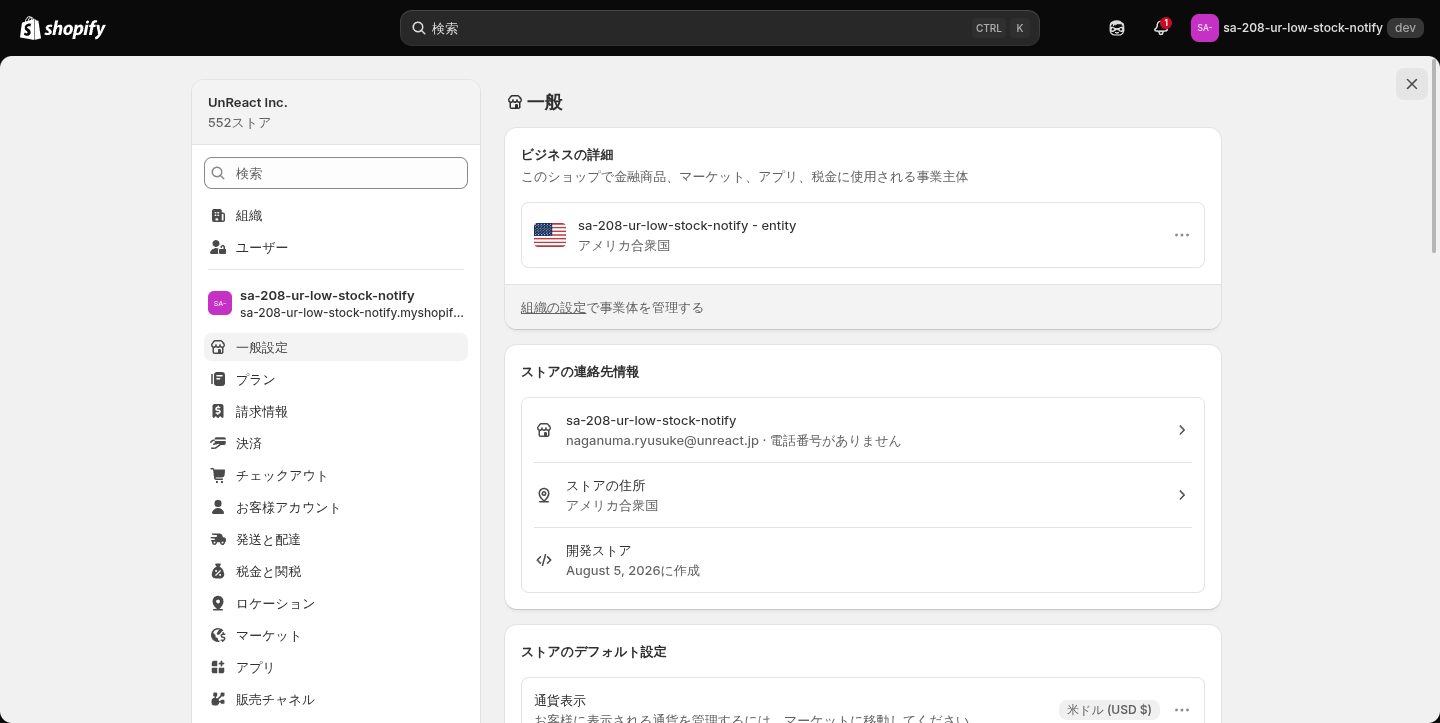This screenshot has width=1440, height=723.
Task: Click the SA- store avatar in top bar
Action: pyautogui.click(x=1204, y=28)
